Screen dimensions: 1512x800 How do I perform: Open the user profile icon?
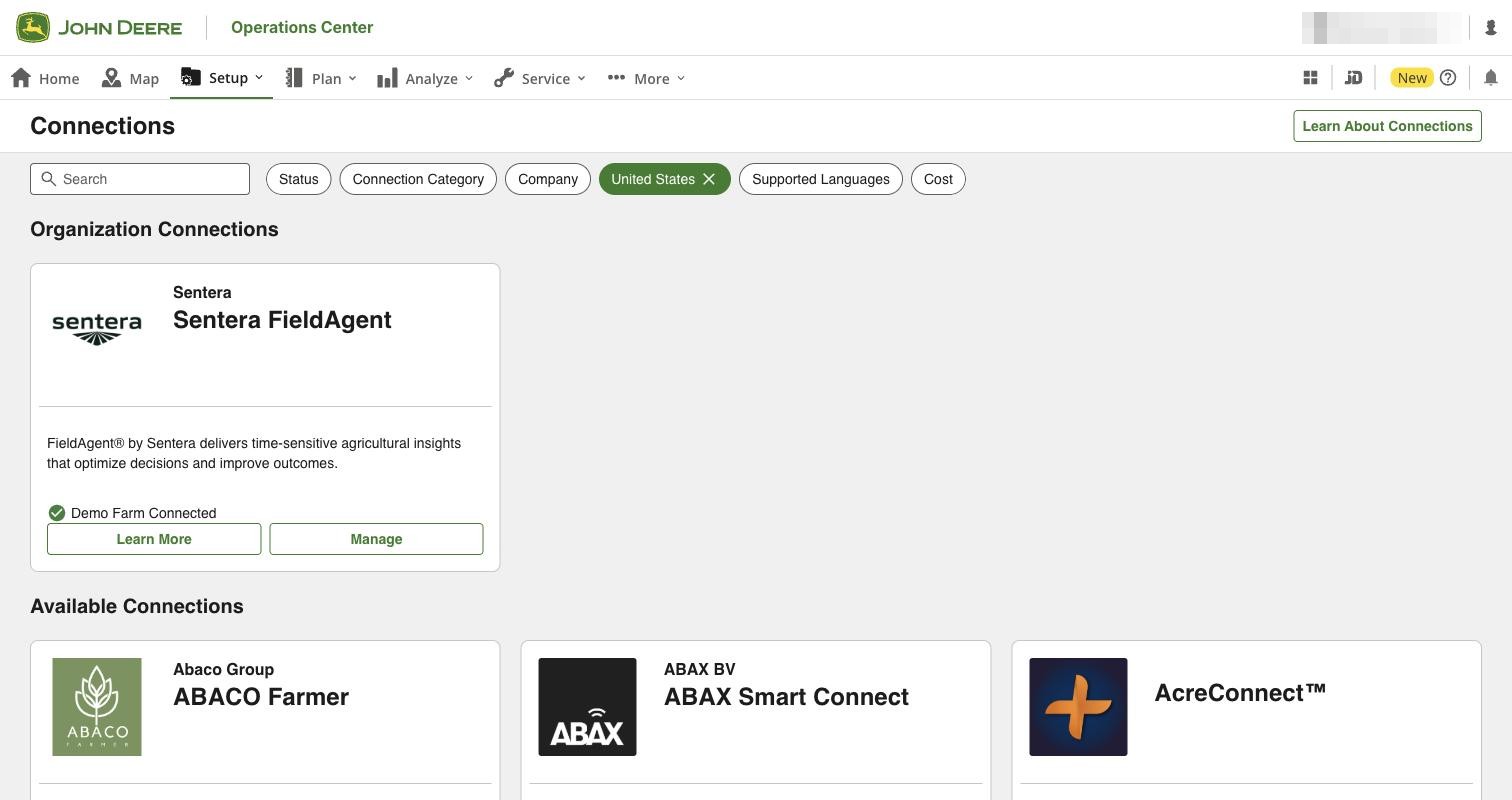pyautogui.click(x=1490, y=28)
